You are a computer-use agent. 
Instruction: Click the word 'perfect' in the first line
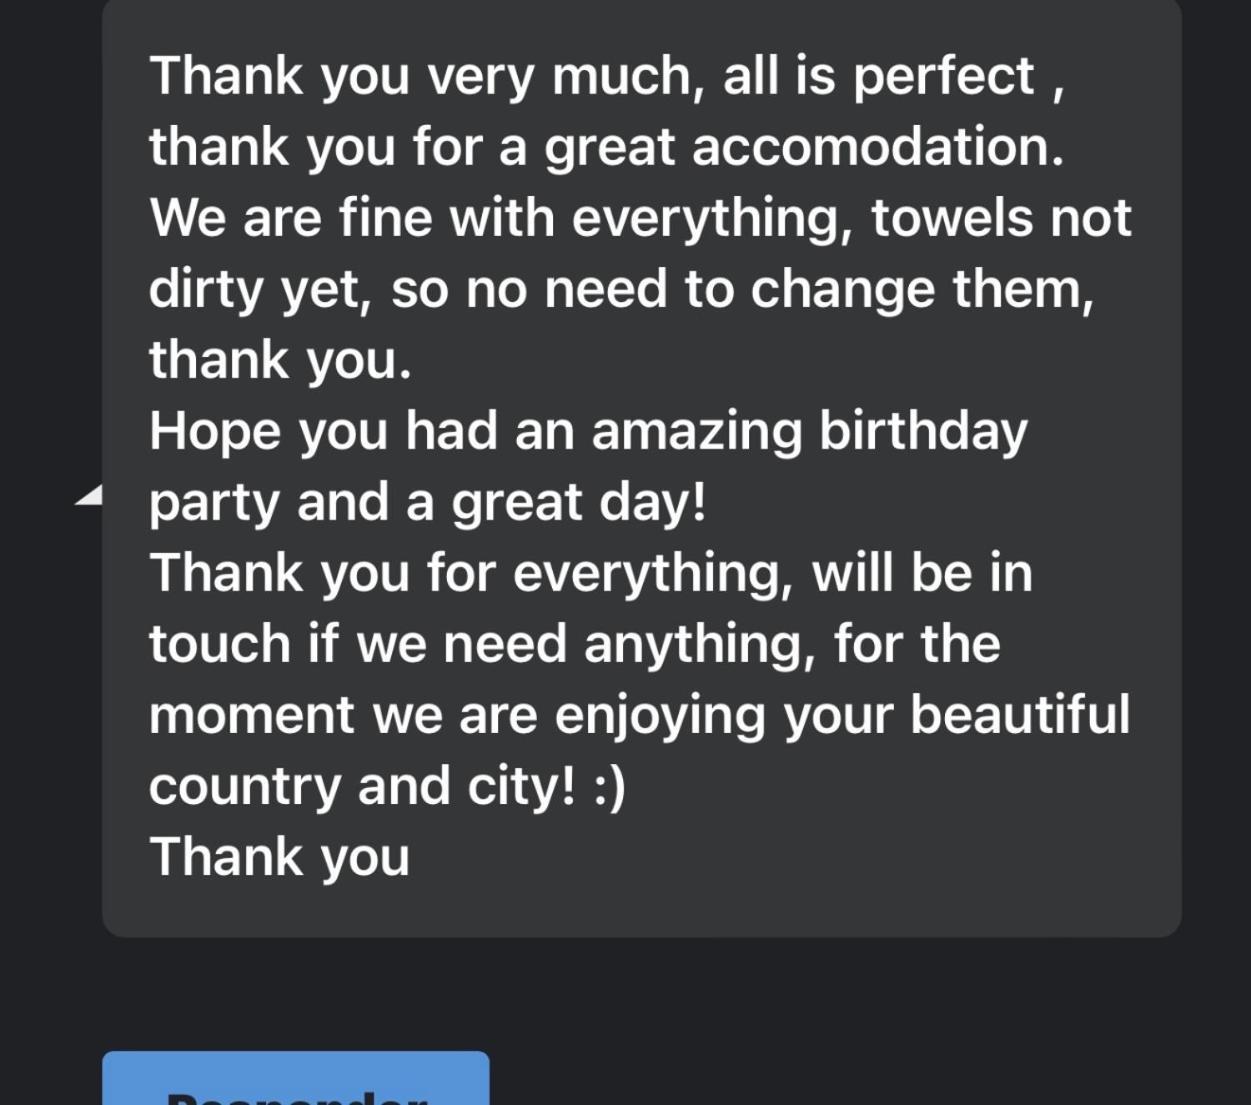coord(943,77)
